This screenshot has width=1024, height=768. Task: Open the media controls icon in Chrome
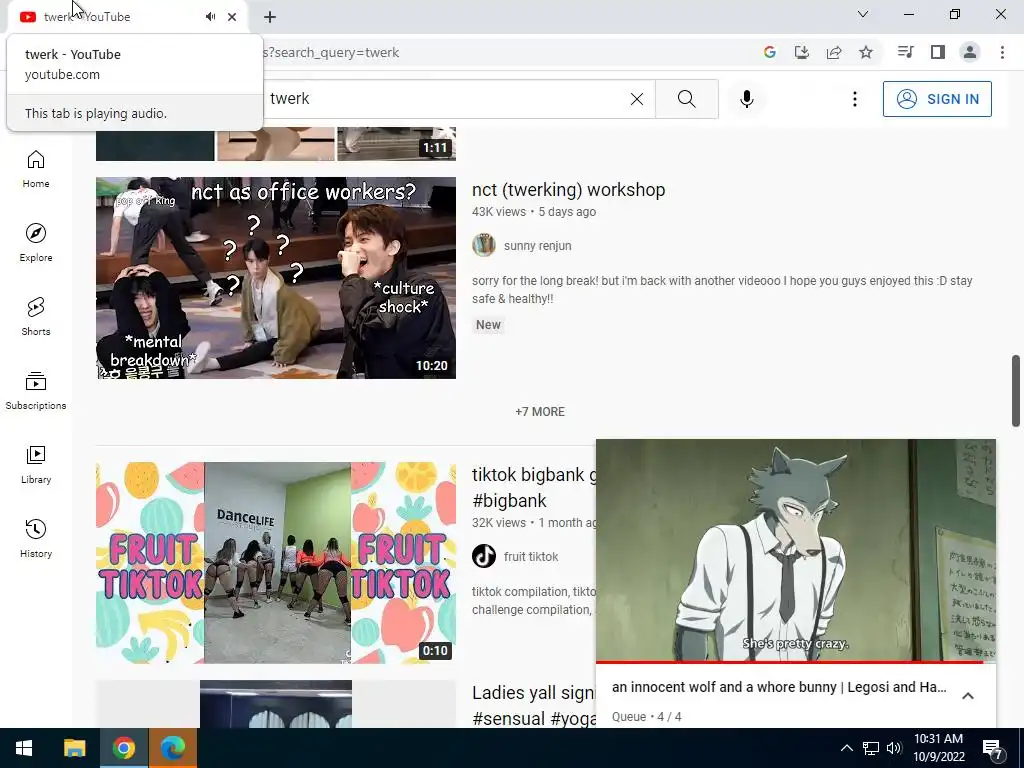[905, 52]
